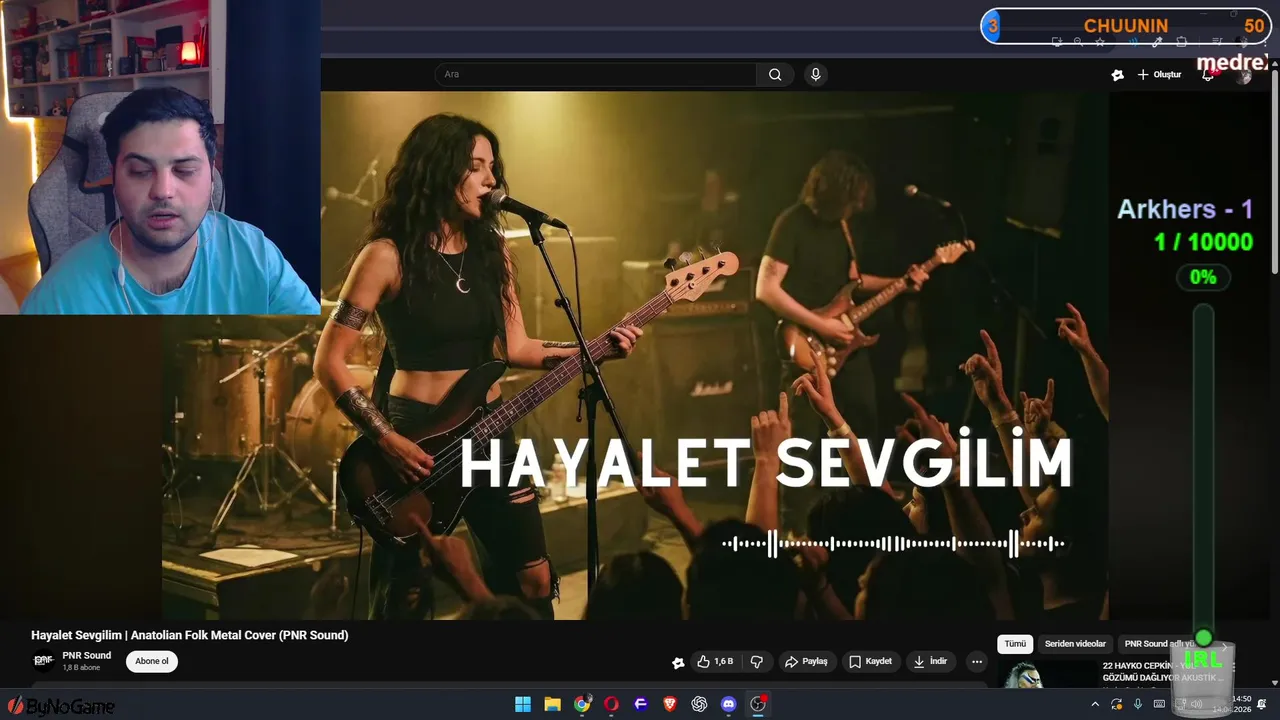This screenshot has height=720, width=1280.
Task: Open the Brave browser taskbar icon
Action: tap(670, 704)
